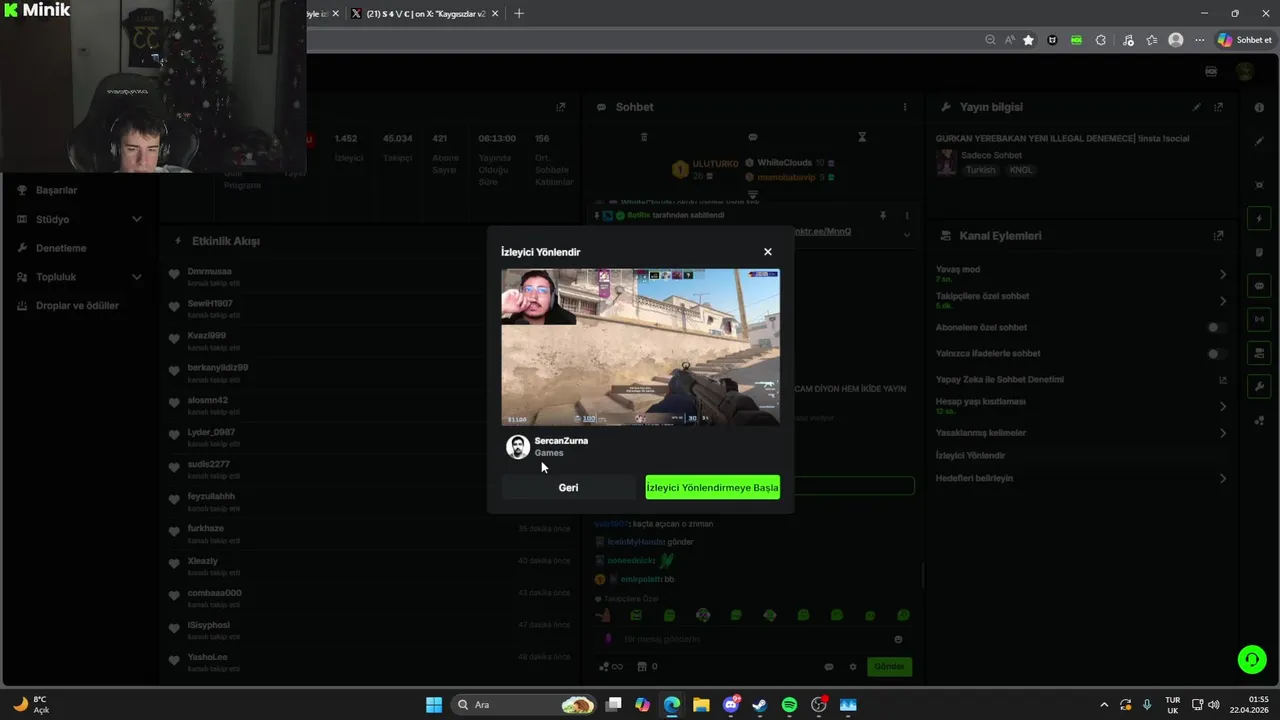This screenshot has height=720, width=1280.
Task: Open File Explorer from the taskbar
Action: coord(701,705)
